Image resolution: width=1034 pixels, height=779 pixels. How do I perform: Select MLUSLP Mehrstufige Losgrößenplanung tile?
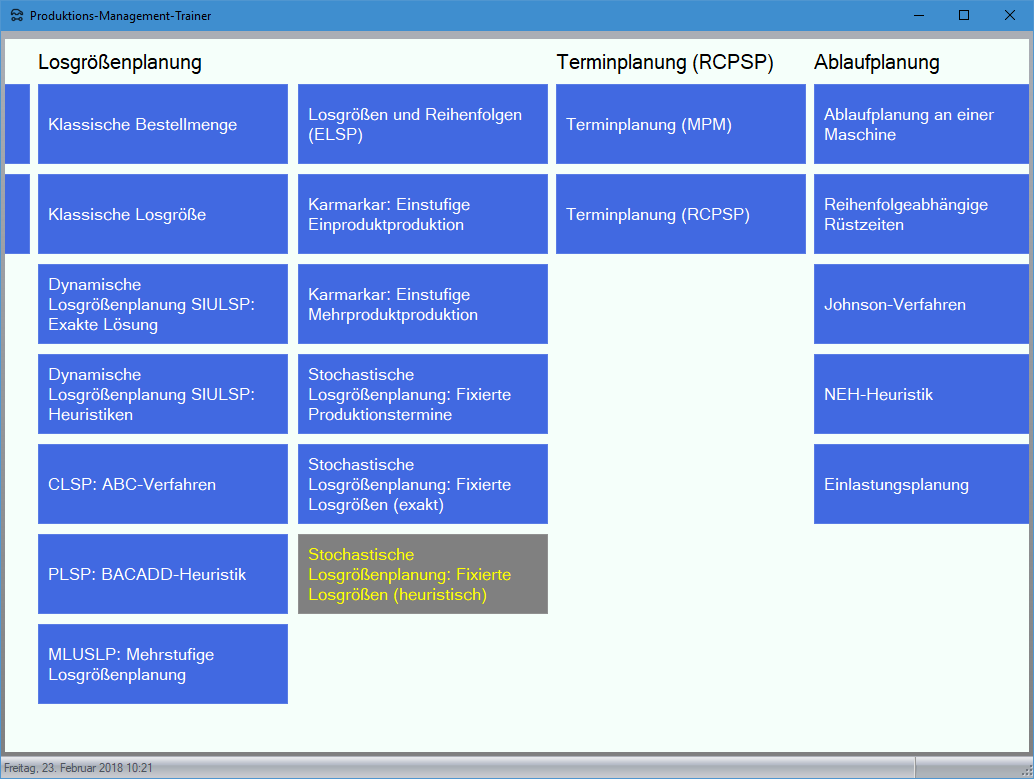click(163, 664)
